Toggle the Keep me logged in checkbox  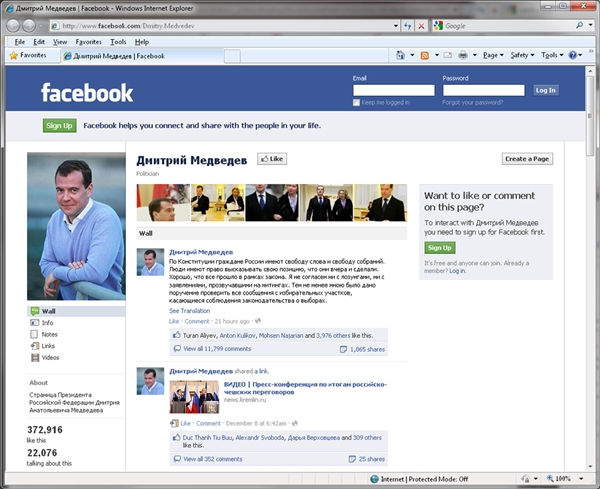pos(357,102)
